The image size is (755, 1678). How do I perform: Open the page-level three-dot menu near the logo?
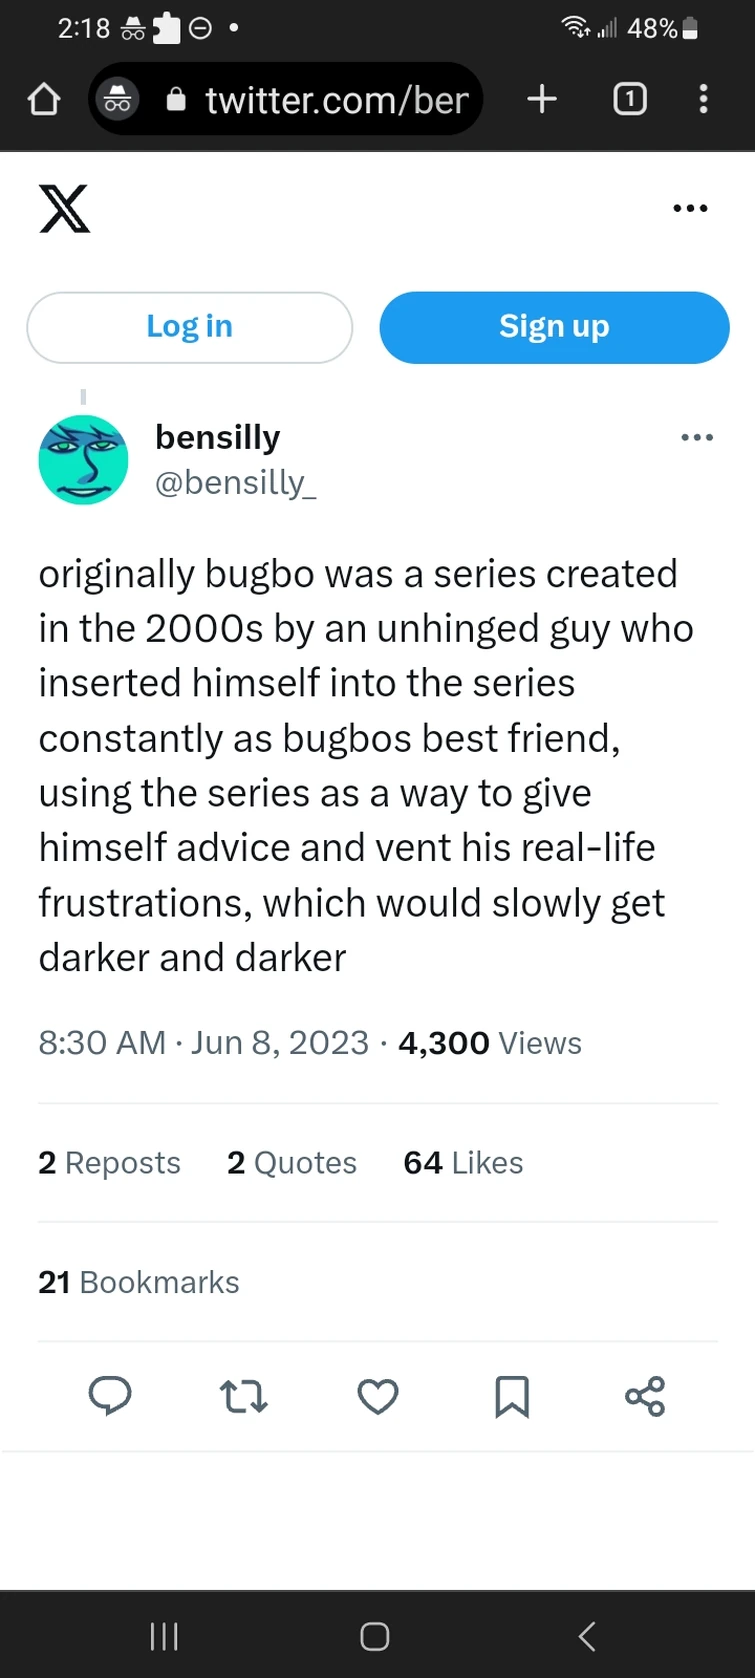pos(690,208)
